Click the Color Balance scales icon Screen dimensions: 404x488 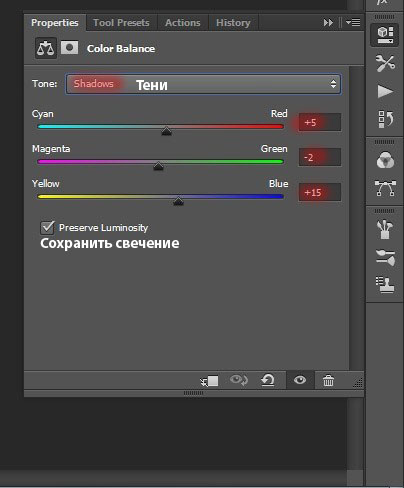46,48
